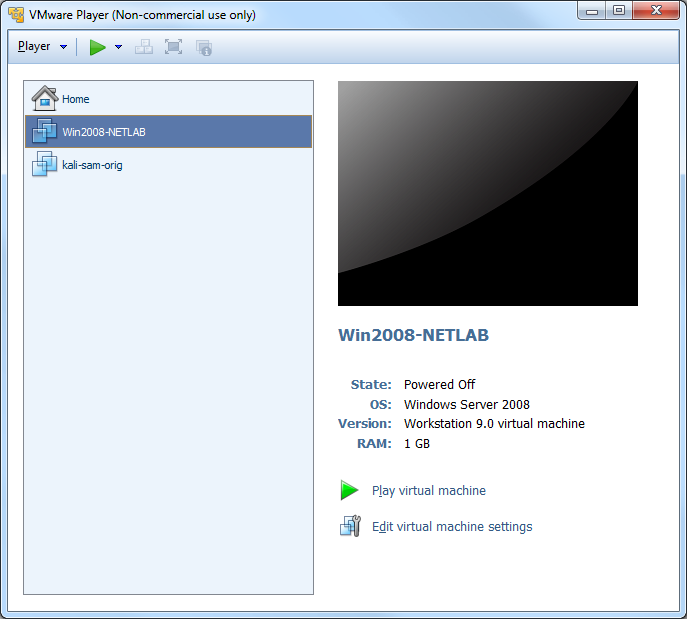Click the 'Powered Off' state value
The image size is (687, 619).
pos(439,385)
